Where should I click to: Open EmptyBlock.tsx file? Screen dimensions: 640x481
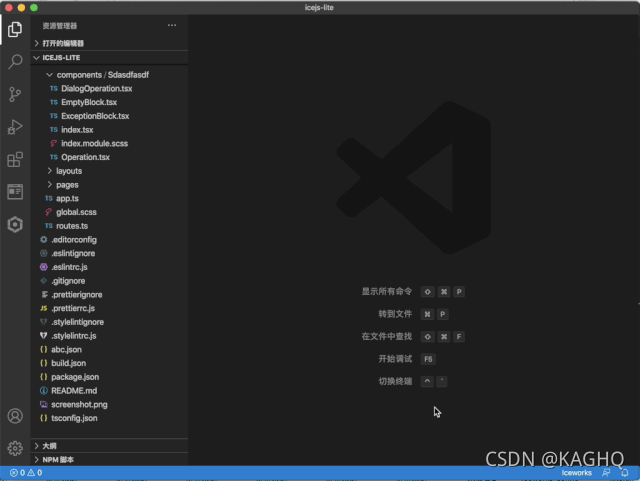pos(109,102)
